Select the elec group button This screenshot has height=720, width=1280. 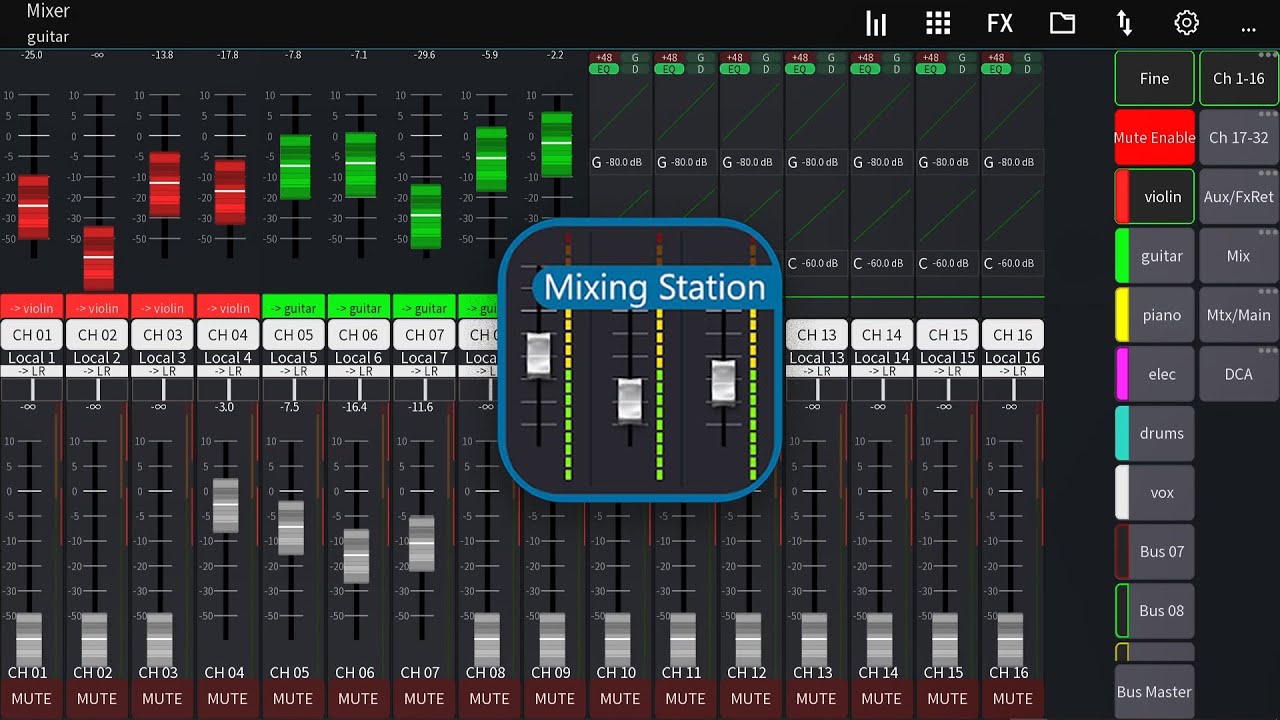[x=1154, y=374]
